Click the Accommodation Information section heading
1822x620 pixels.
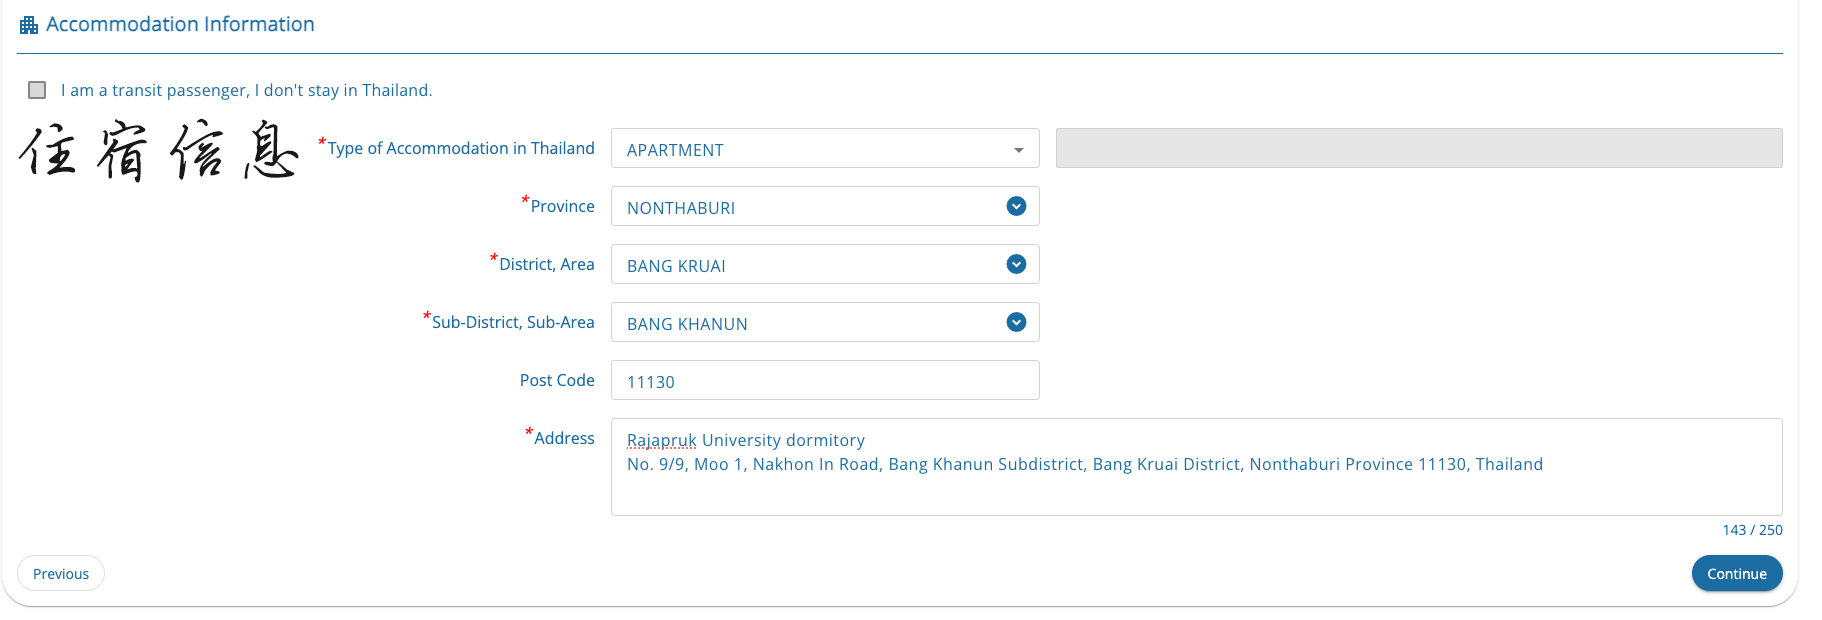tap(180, 24)
